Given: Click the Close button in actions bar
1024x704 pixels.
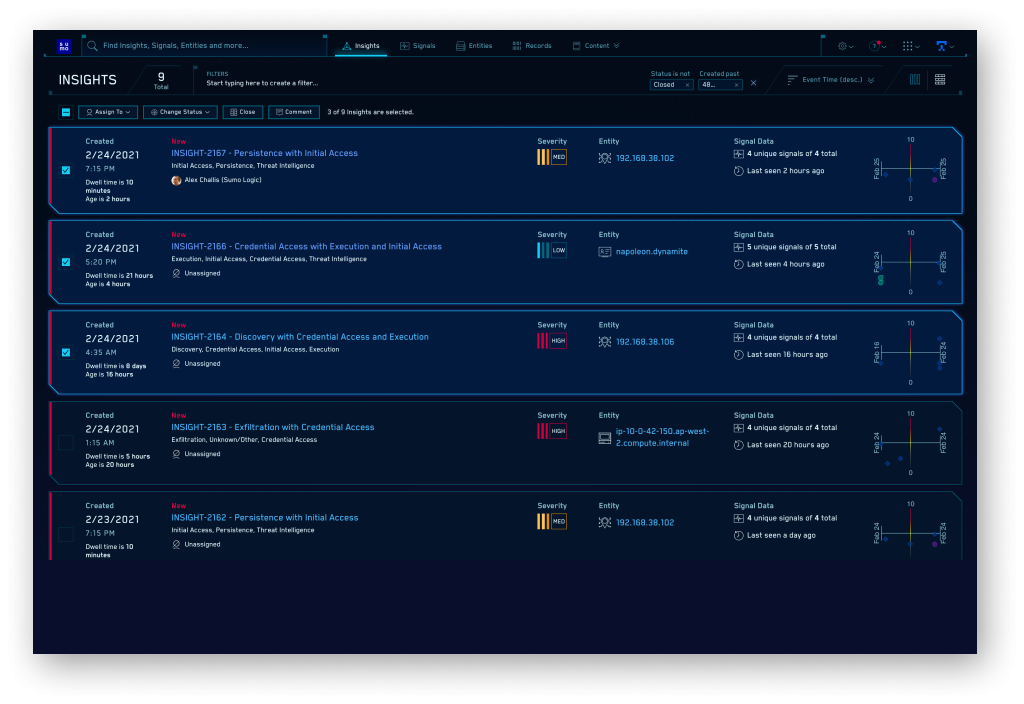Looking at the screenshot, I should pyautogui.click(x=243, y=112).
